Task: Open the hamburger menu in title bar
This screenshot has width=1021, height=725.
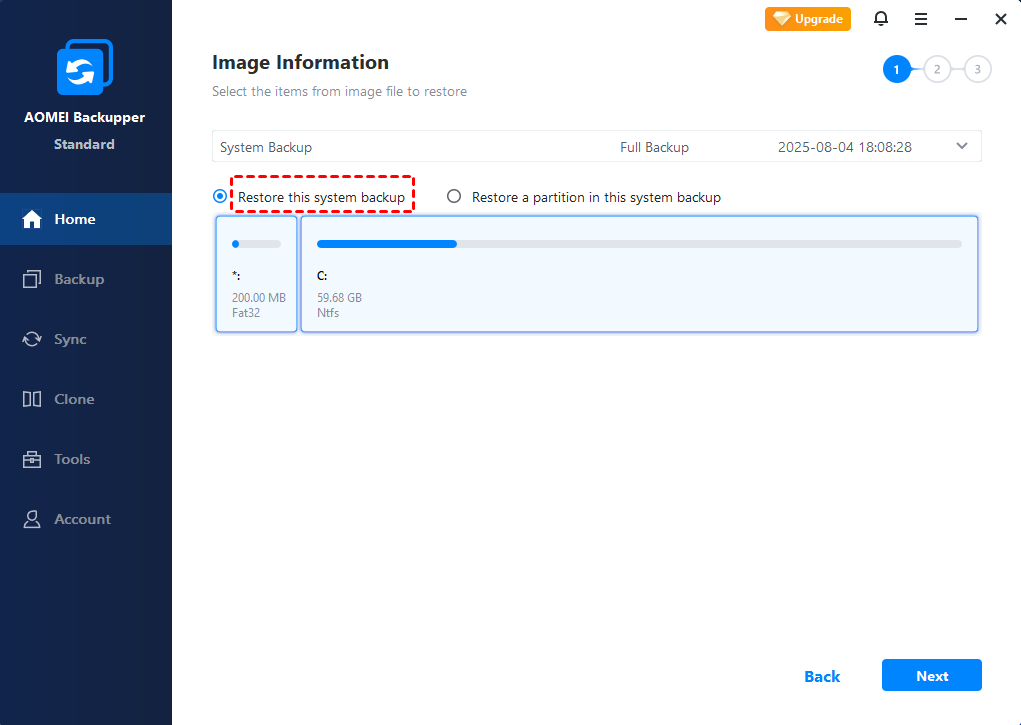Action: 921,19
